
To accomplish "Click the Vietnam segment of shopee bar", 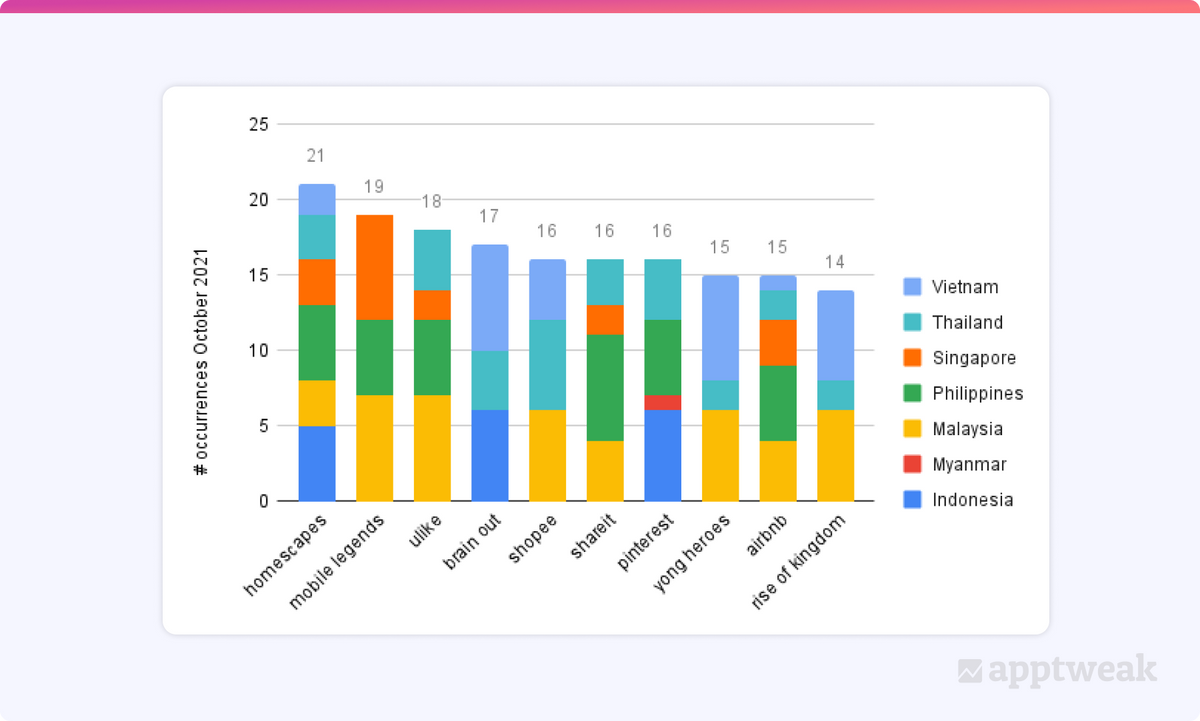I will click(x=547, y=290).
